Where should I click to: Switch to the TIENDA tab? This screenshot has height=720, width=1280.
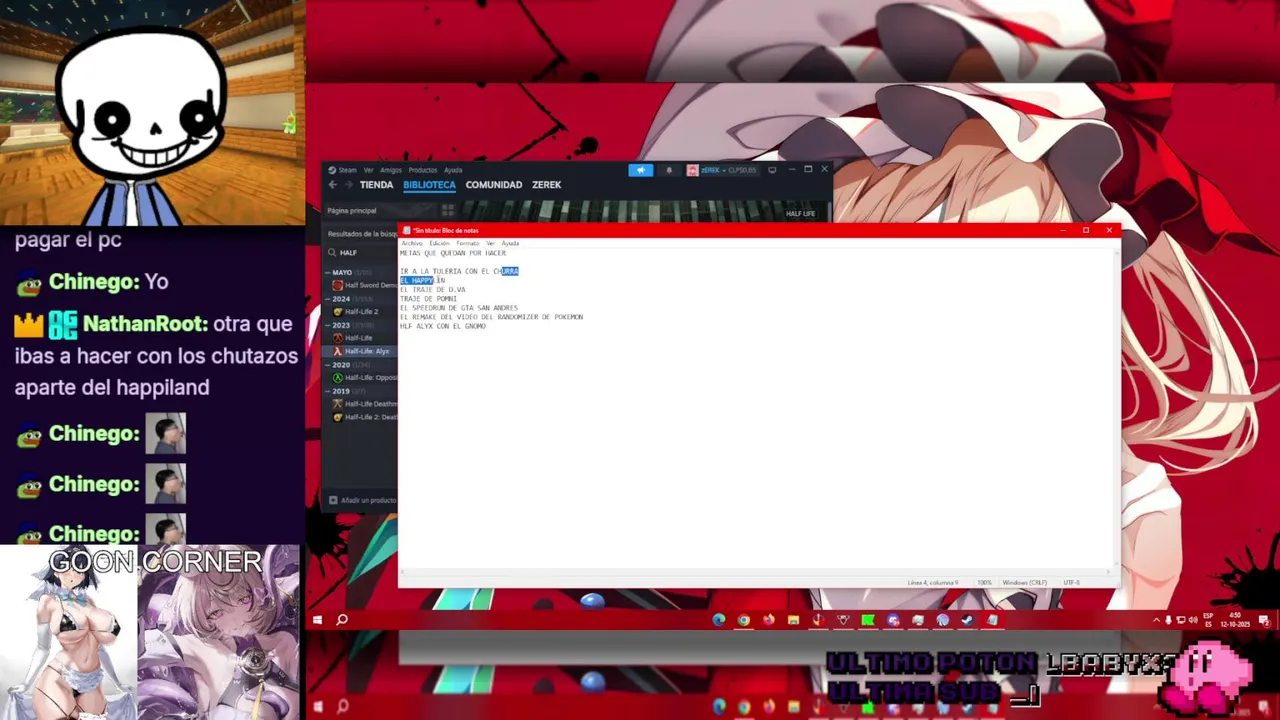(376, 185)
